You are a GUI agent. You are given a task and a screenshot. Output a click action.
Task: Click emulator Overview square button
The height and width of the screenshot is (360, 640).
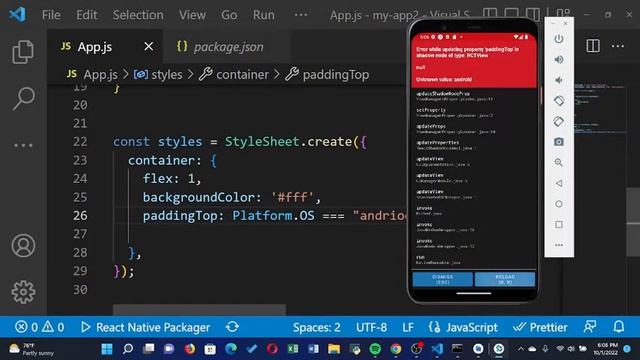559,224
